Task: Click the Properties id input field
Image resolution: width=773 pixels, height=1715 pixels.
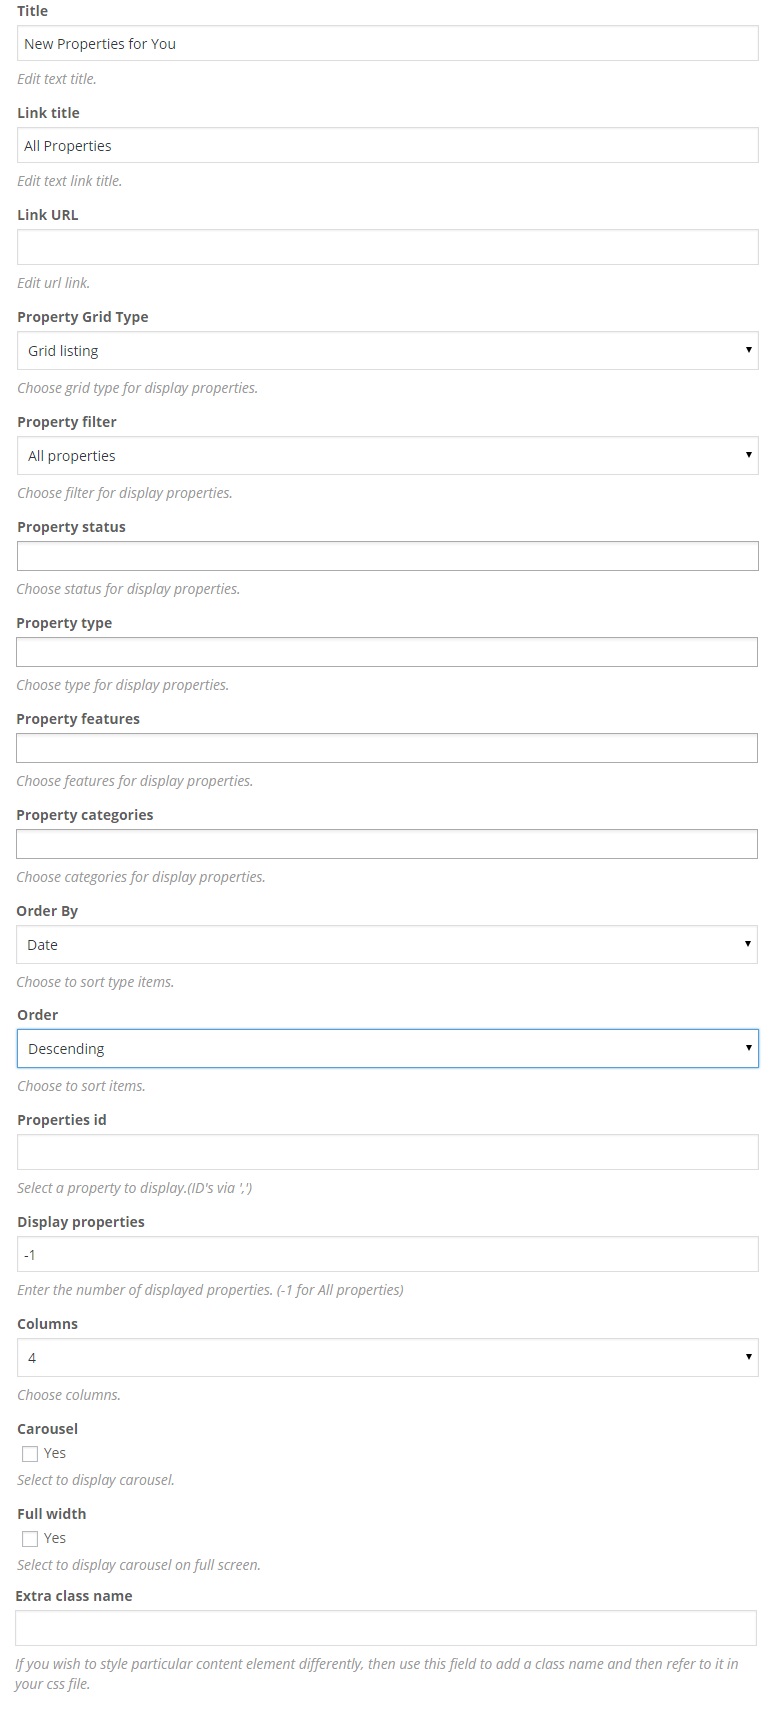Action: click(387, 1152)
